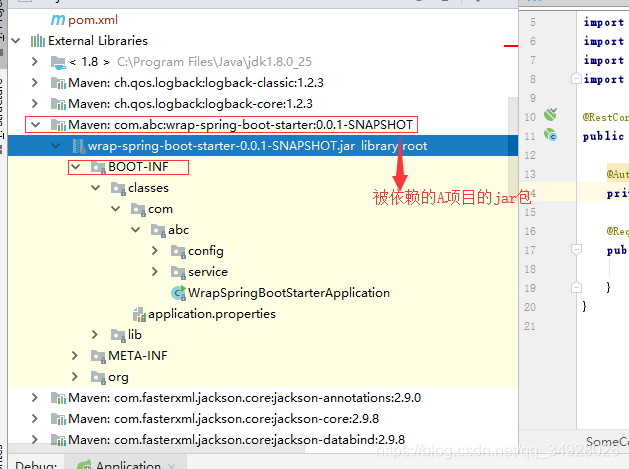
Task: Click line number 20 in the editor gutter
Action: pos(530,307)
